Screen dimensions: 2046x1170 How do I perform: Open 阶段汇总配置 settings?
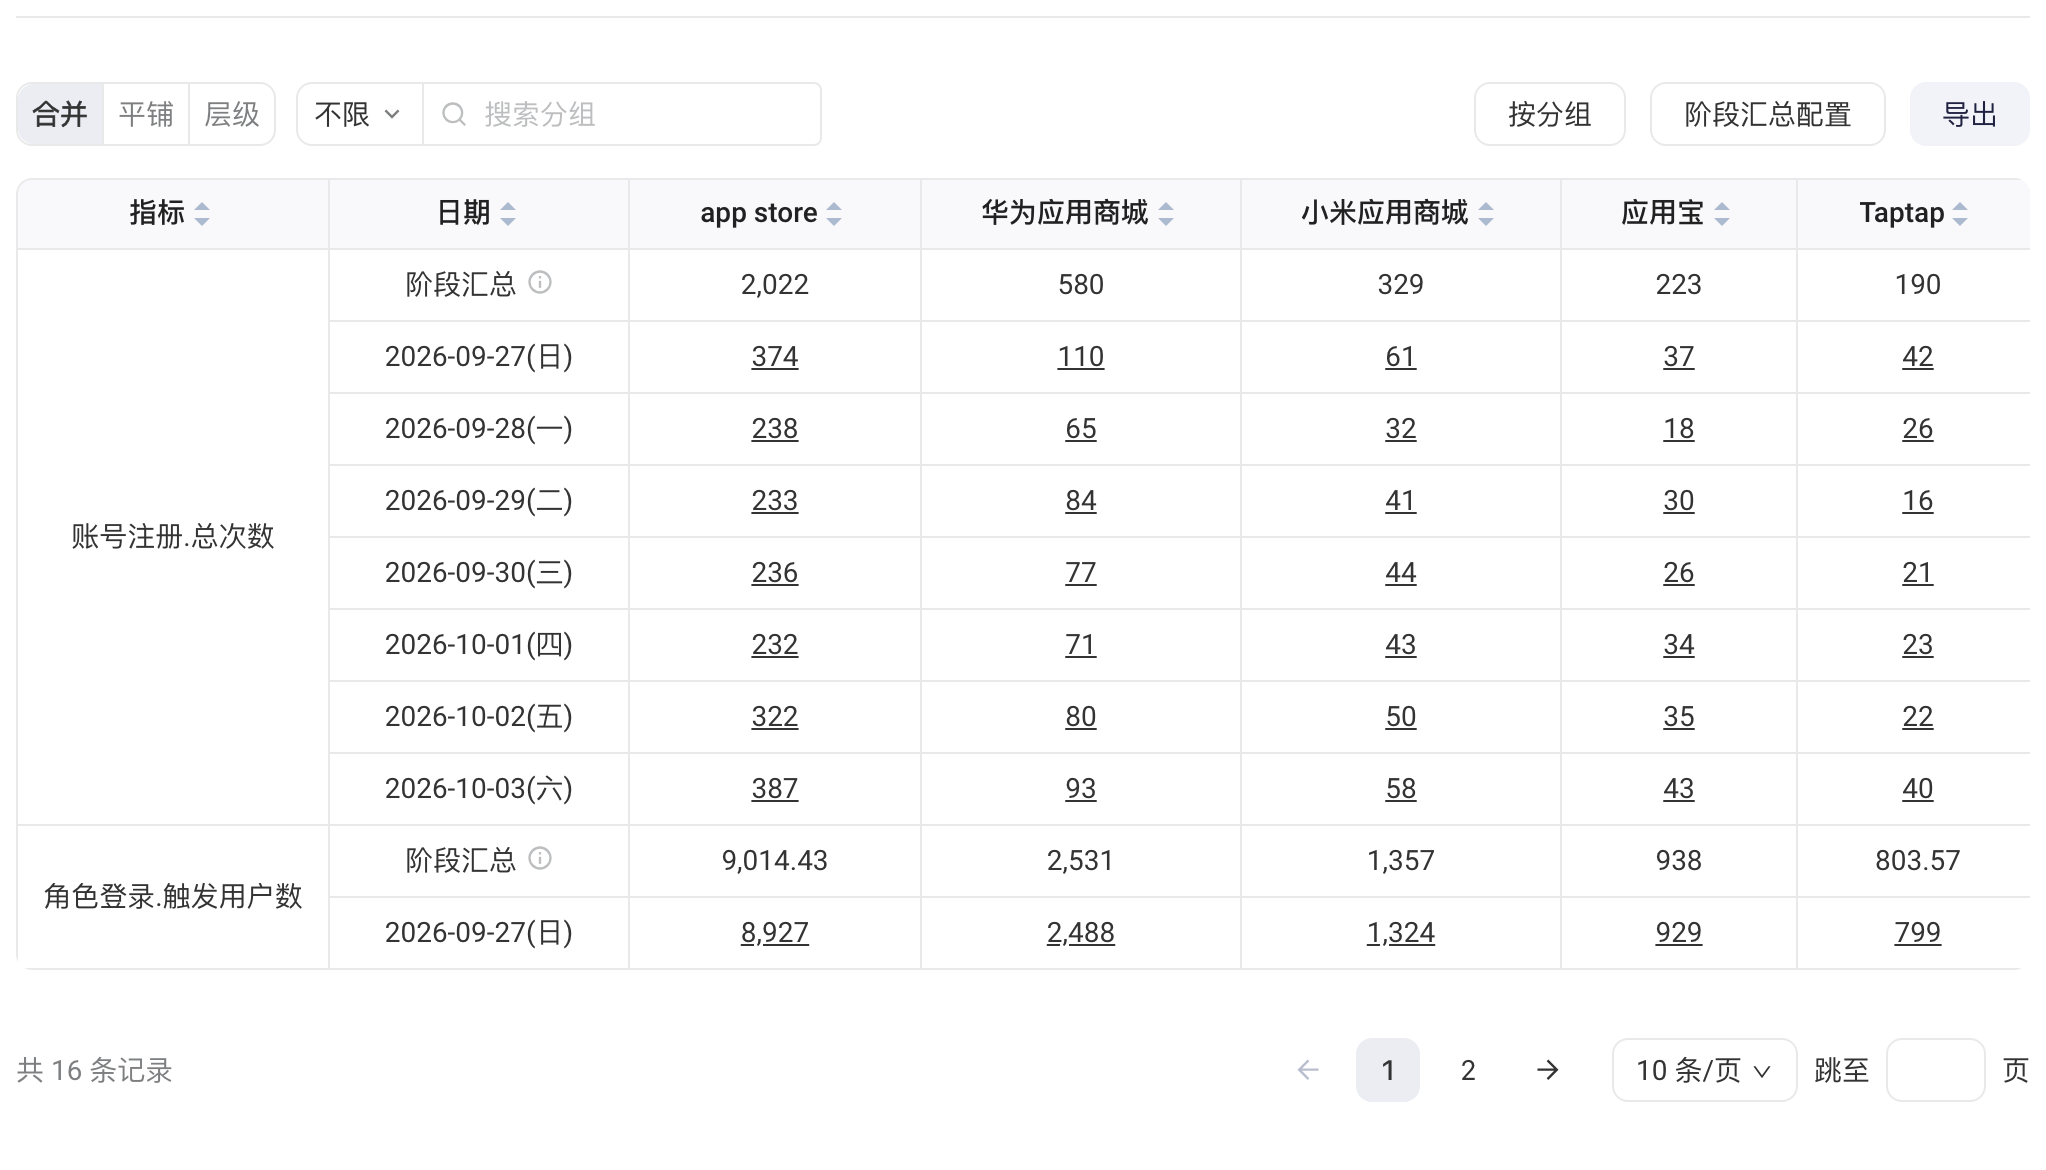(x=1767, y=114)
